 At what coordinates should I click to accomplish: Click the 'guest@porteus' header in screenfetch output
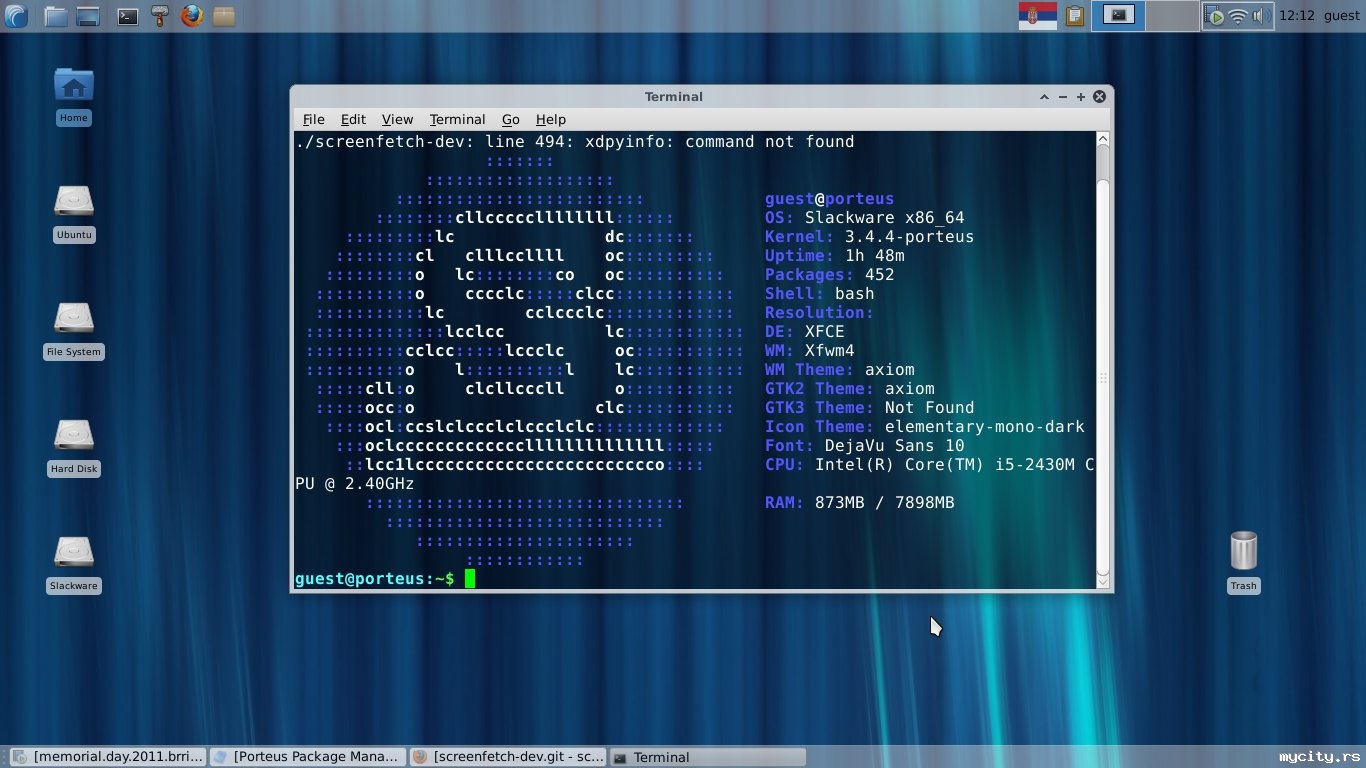point(830,199)
